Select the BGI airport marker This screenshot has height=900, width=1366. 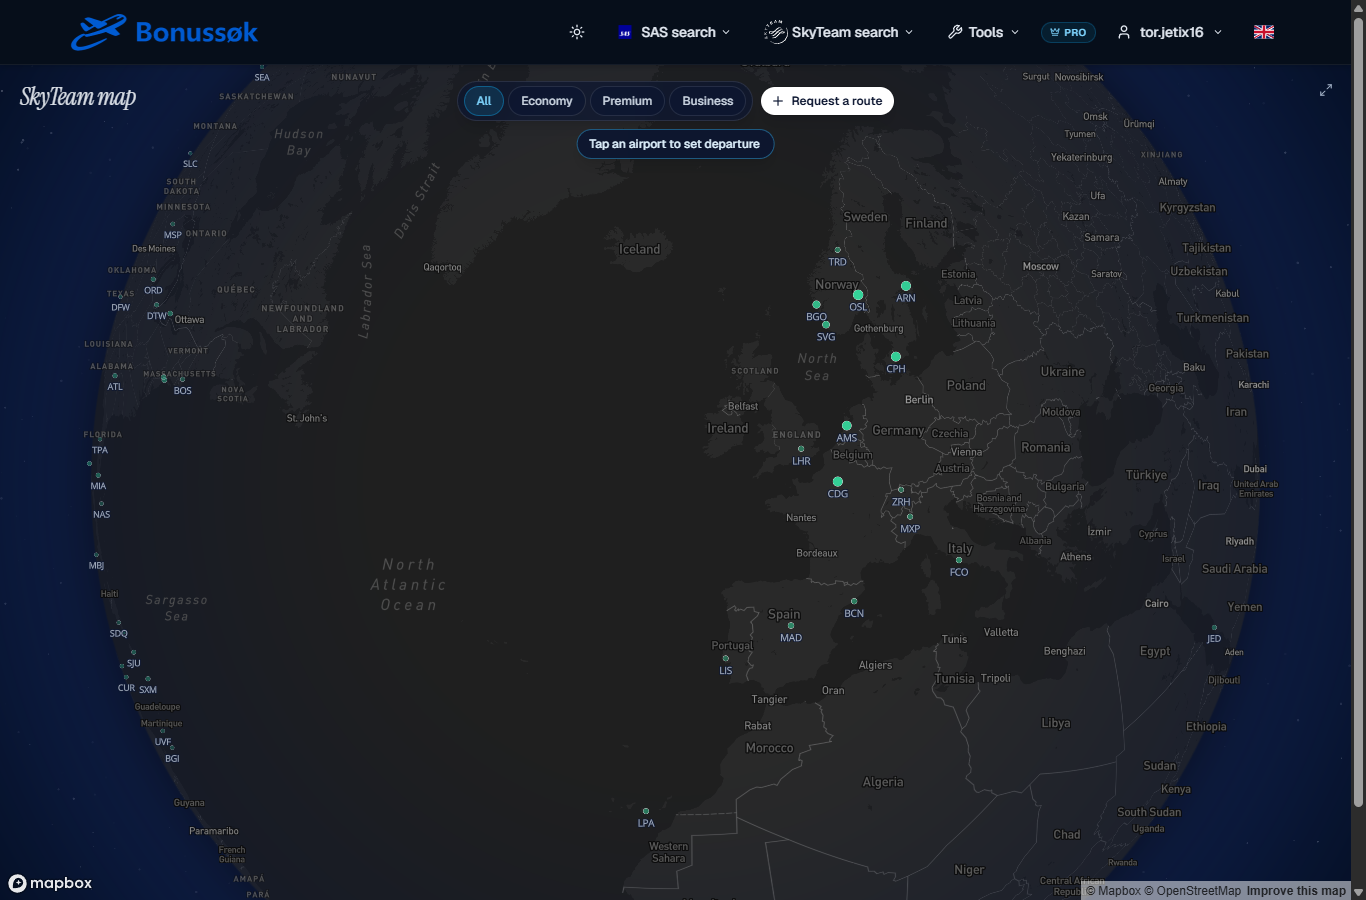(172, 748)
